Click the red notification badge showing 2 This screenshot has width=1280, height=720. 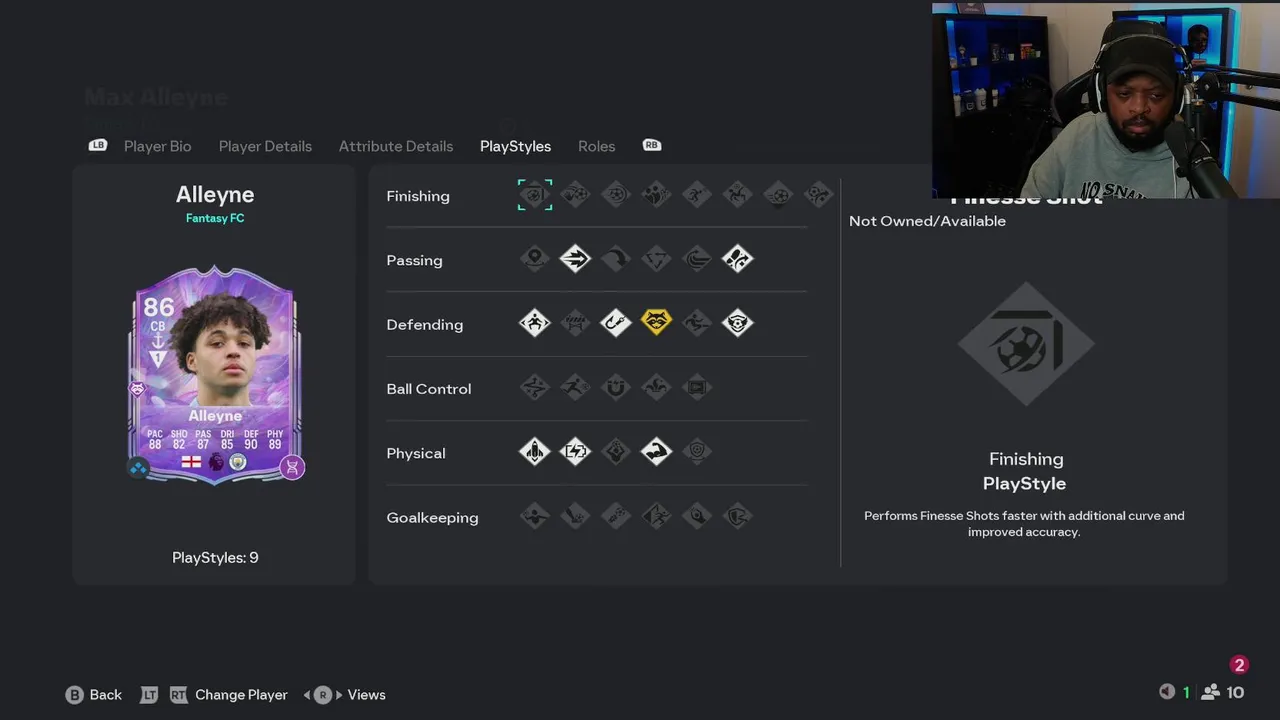[x=1239, y=665]
